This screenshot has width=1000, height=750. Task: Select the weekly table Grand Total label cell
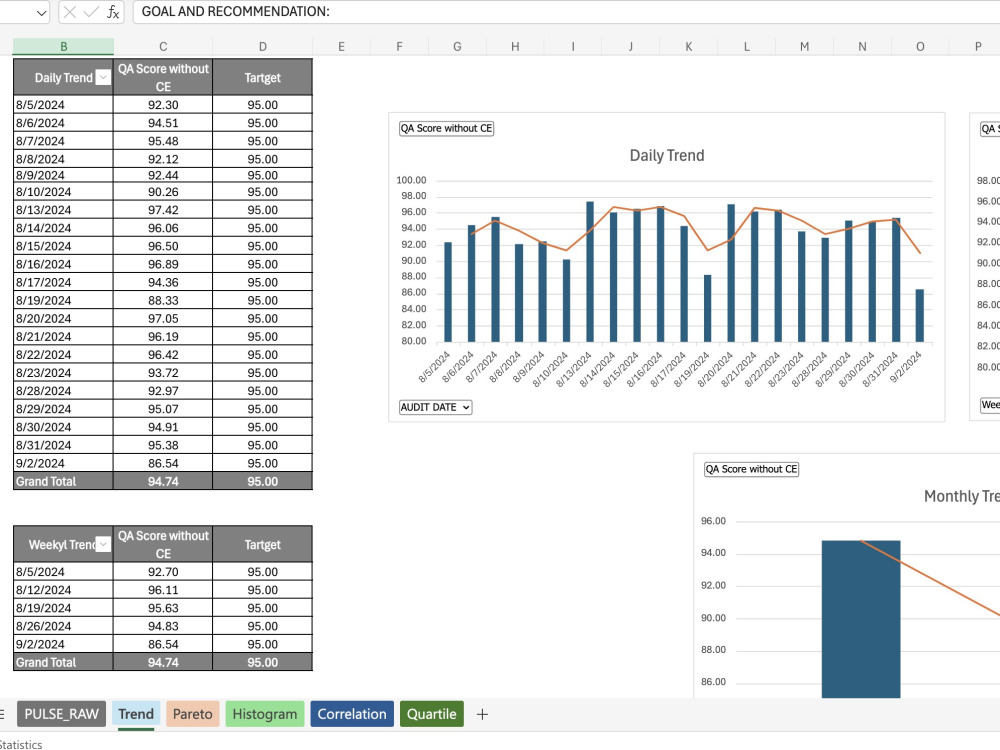coord(63,663)
